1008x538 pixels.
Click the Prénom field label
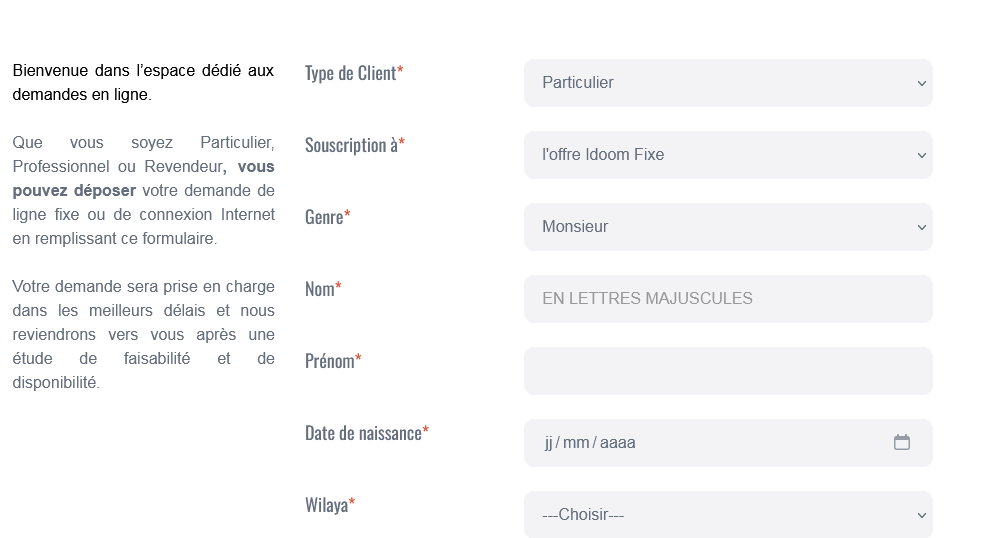[x=330, y=361]
